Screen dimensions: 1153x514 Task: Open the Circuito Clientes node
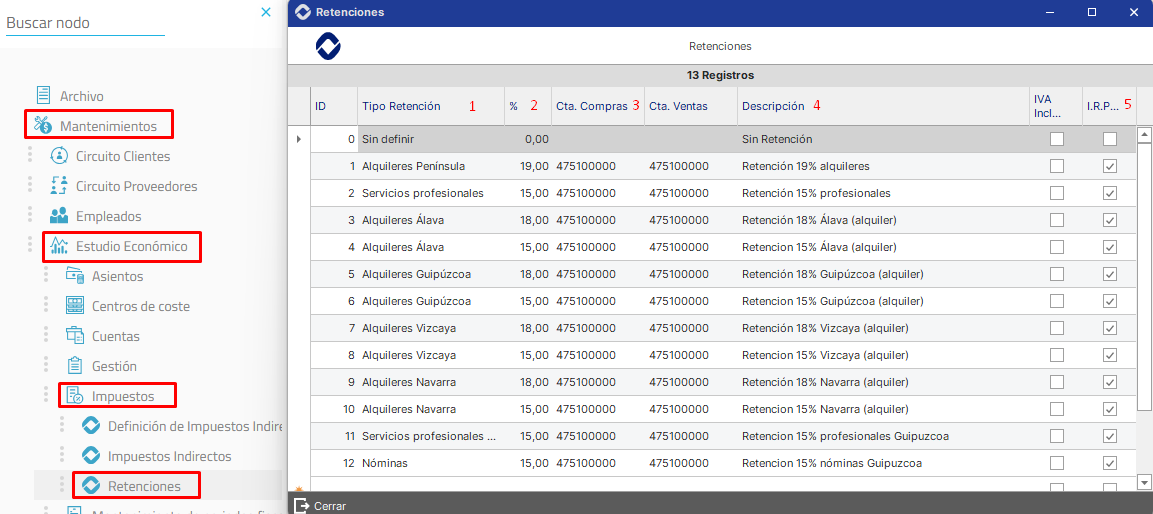coord(123,157)
